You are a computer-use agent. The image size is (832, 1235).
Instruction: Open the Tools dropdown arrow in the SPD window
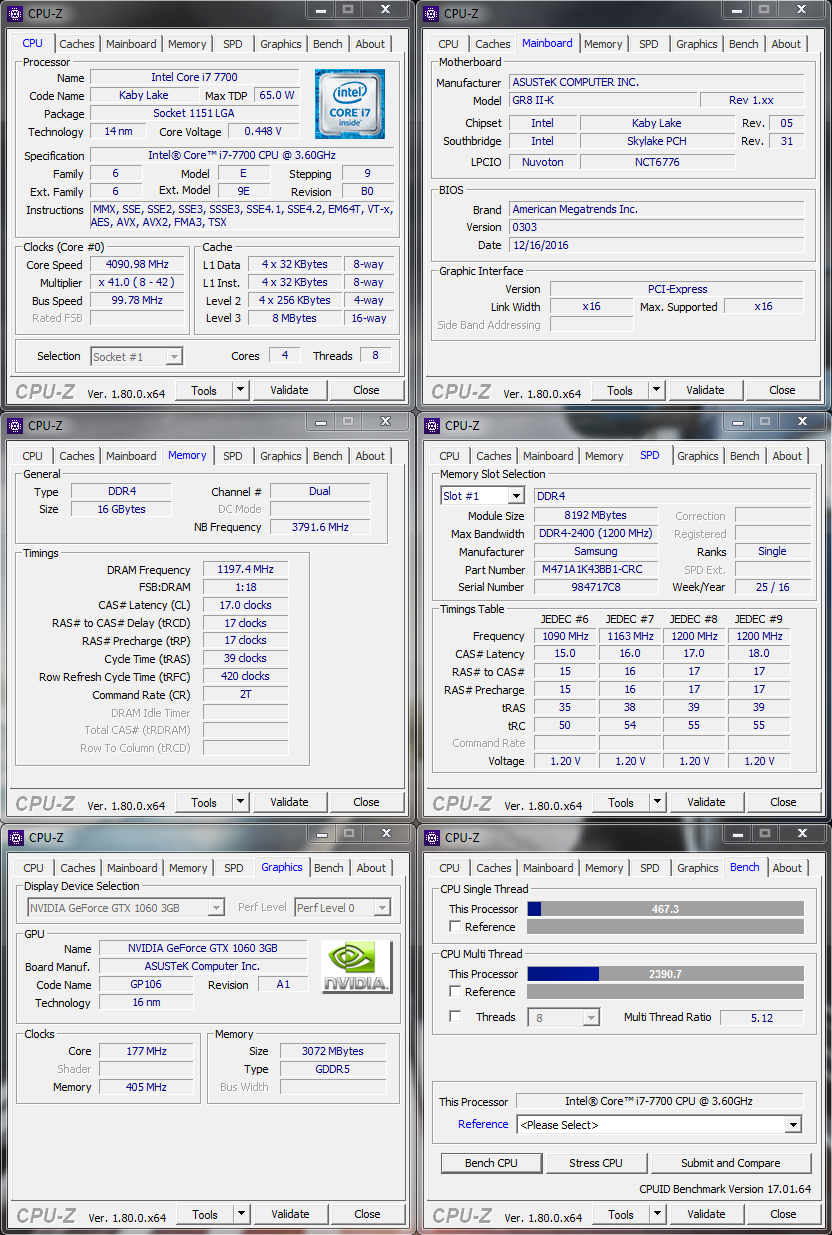656,802
